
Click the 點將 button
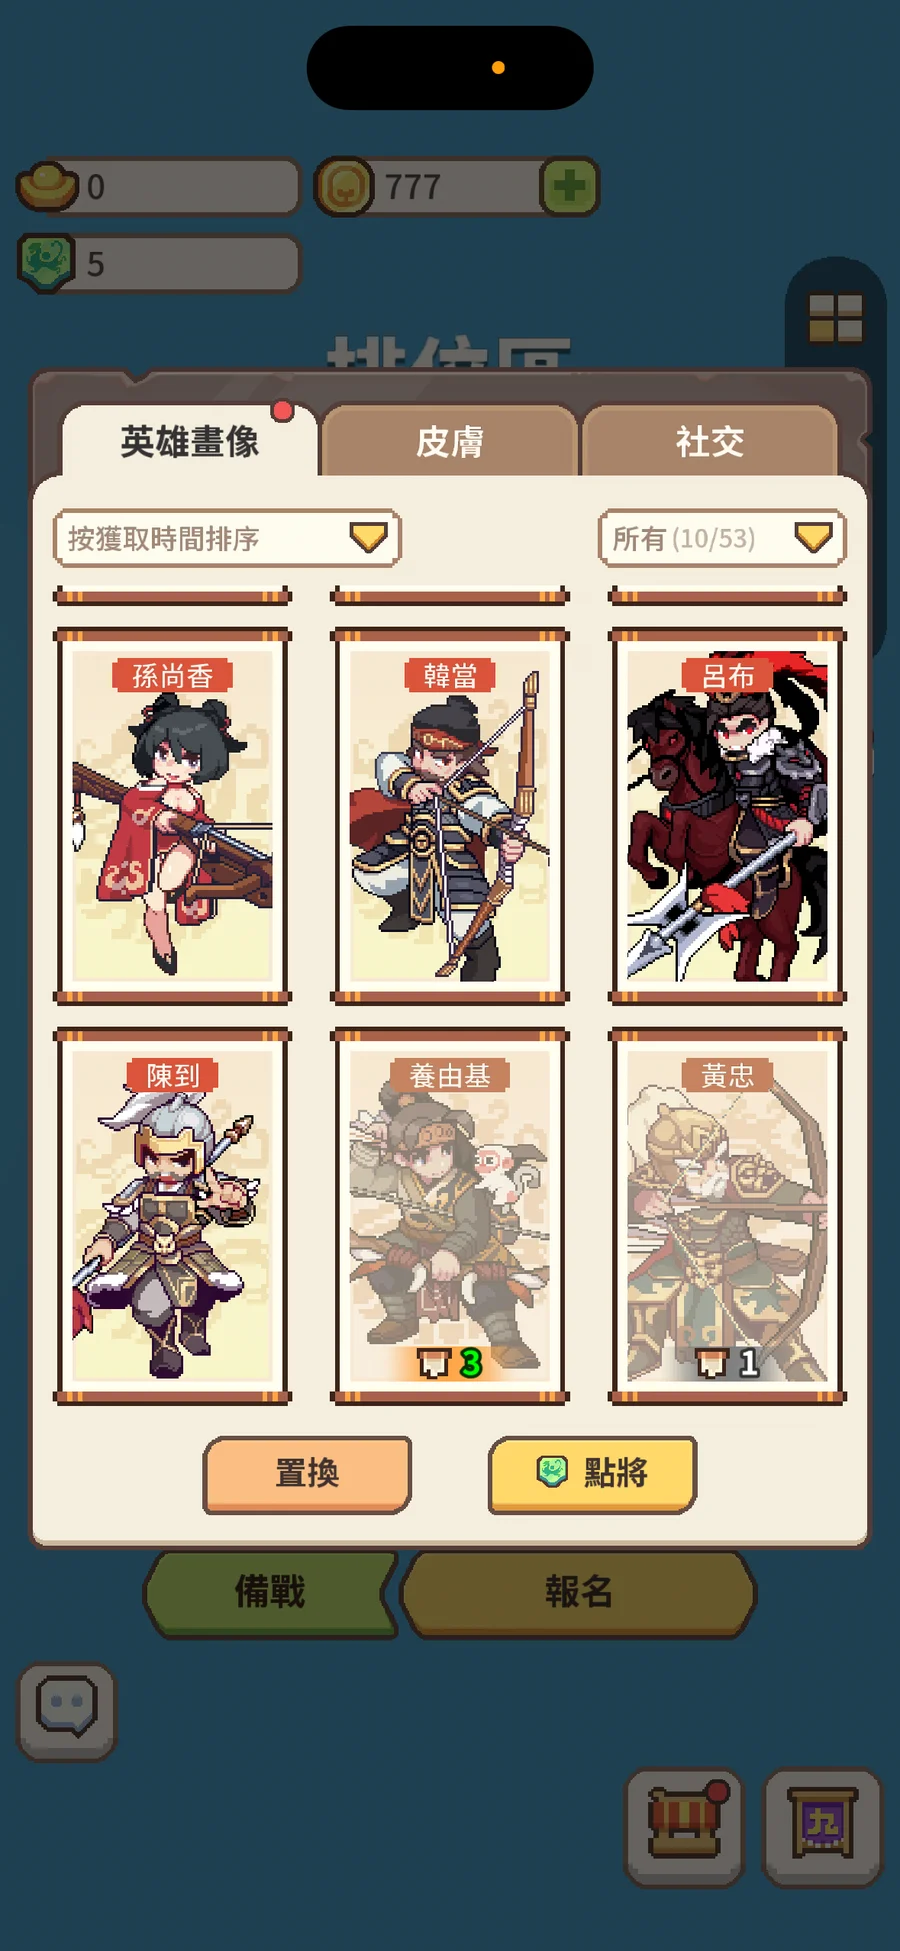pyautogui.click(x=592, y=1474)
